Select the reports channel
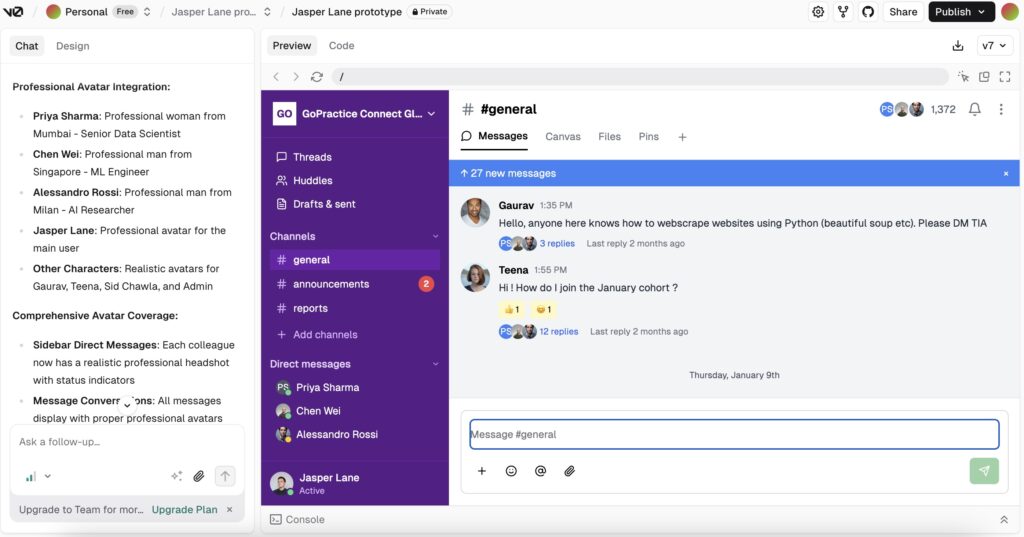 coord(355,308)
